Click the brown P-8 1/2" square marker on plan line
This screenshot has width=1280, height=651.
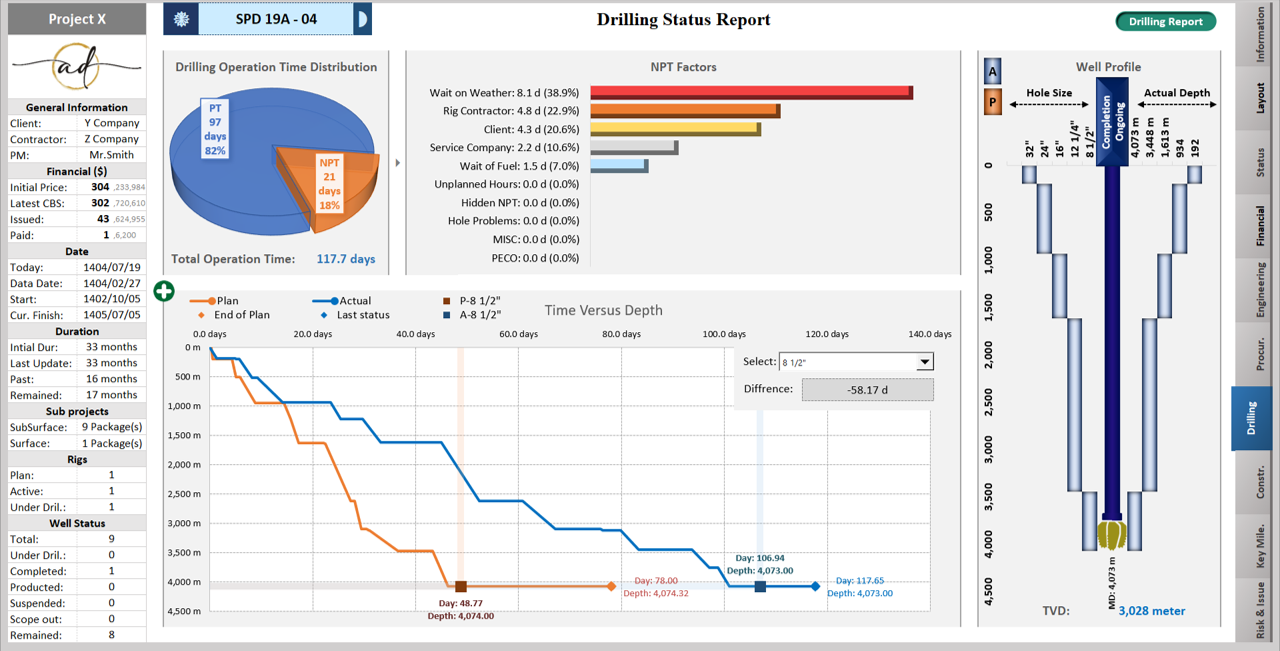point(461,587)
